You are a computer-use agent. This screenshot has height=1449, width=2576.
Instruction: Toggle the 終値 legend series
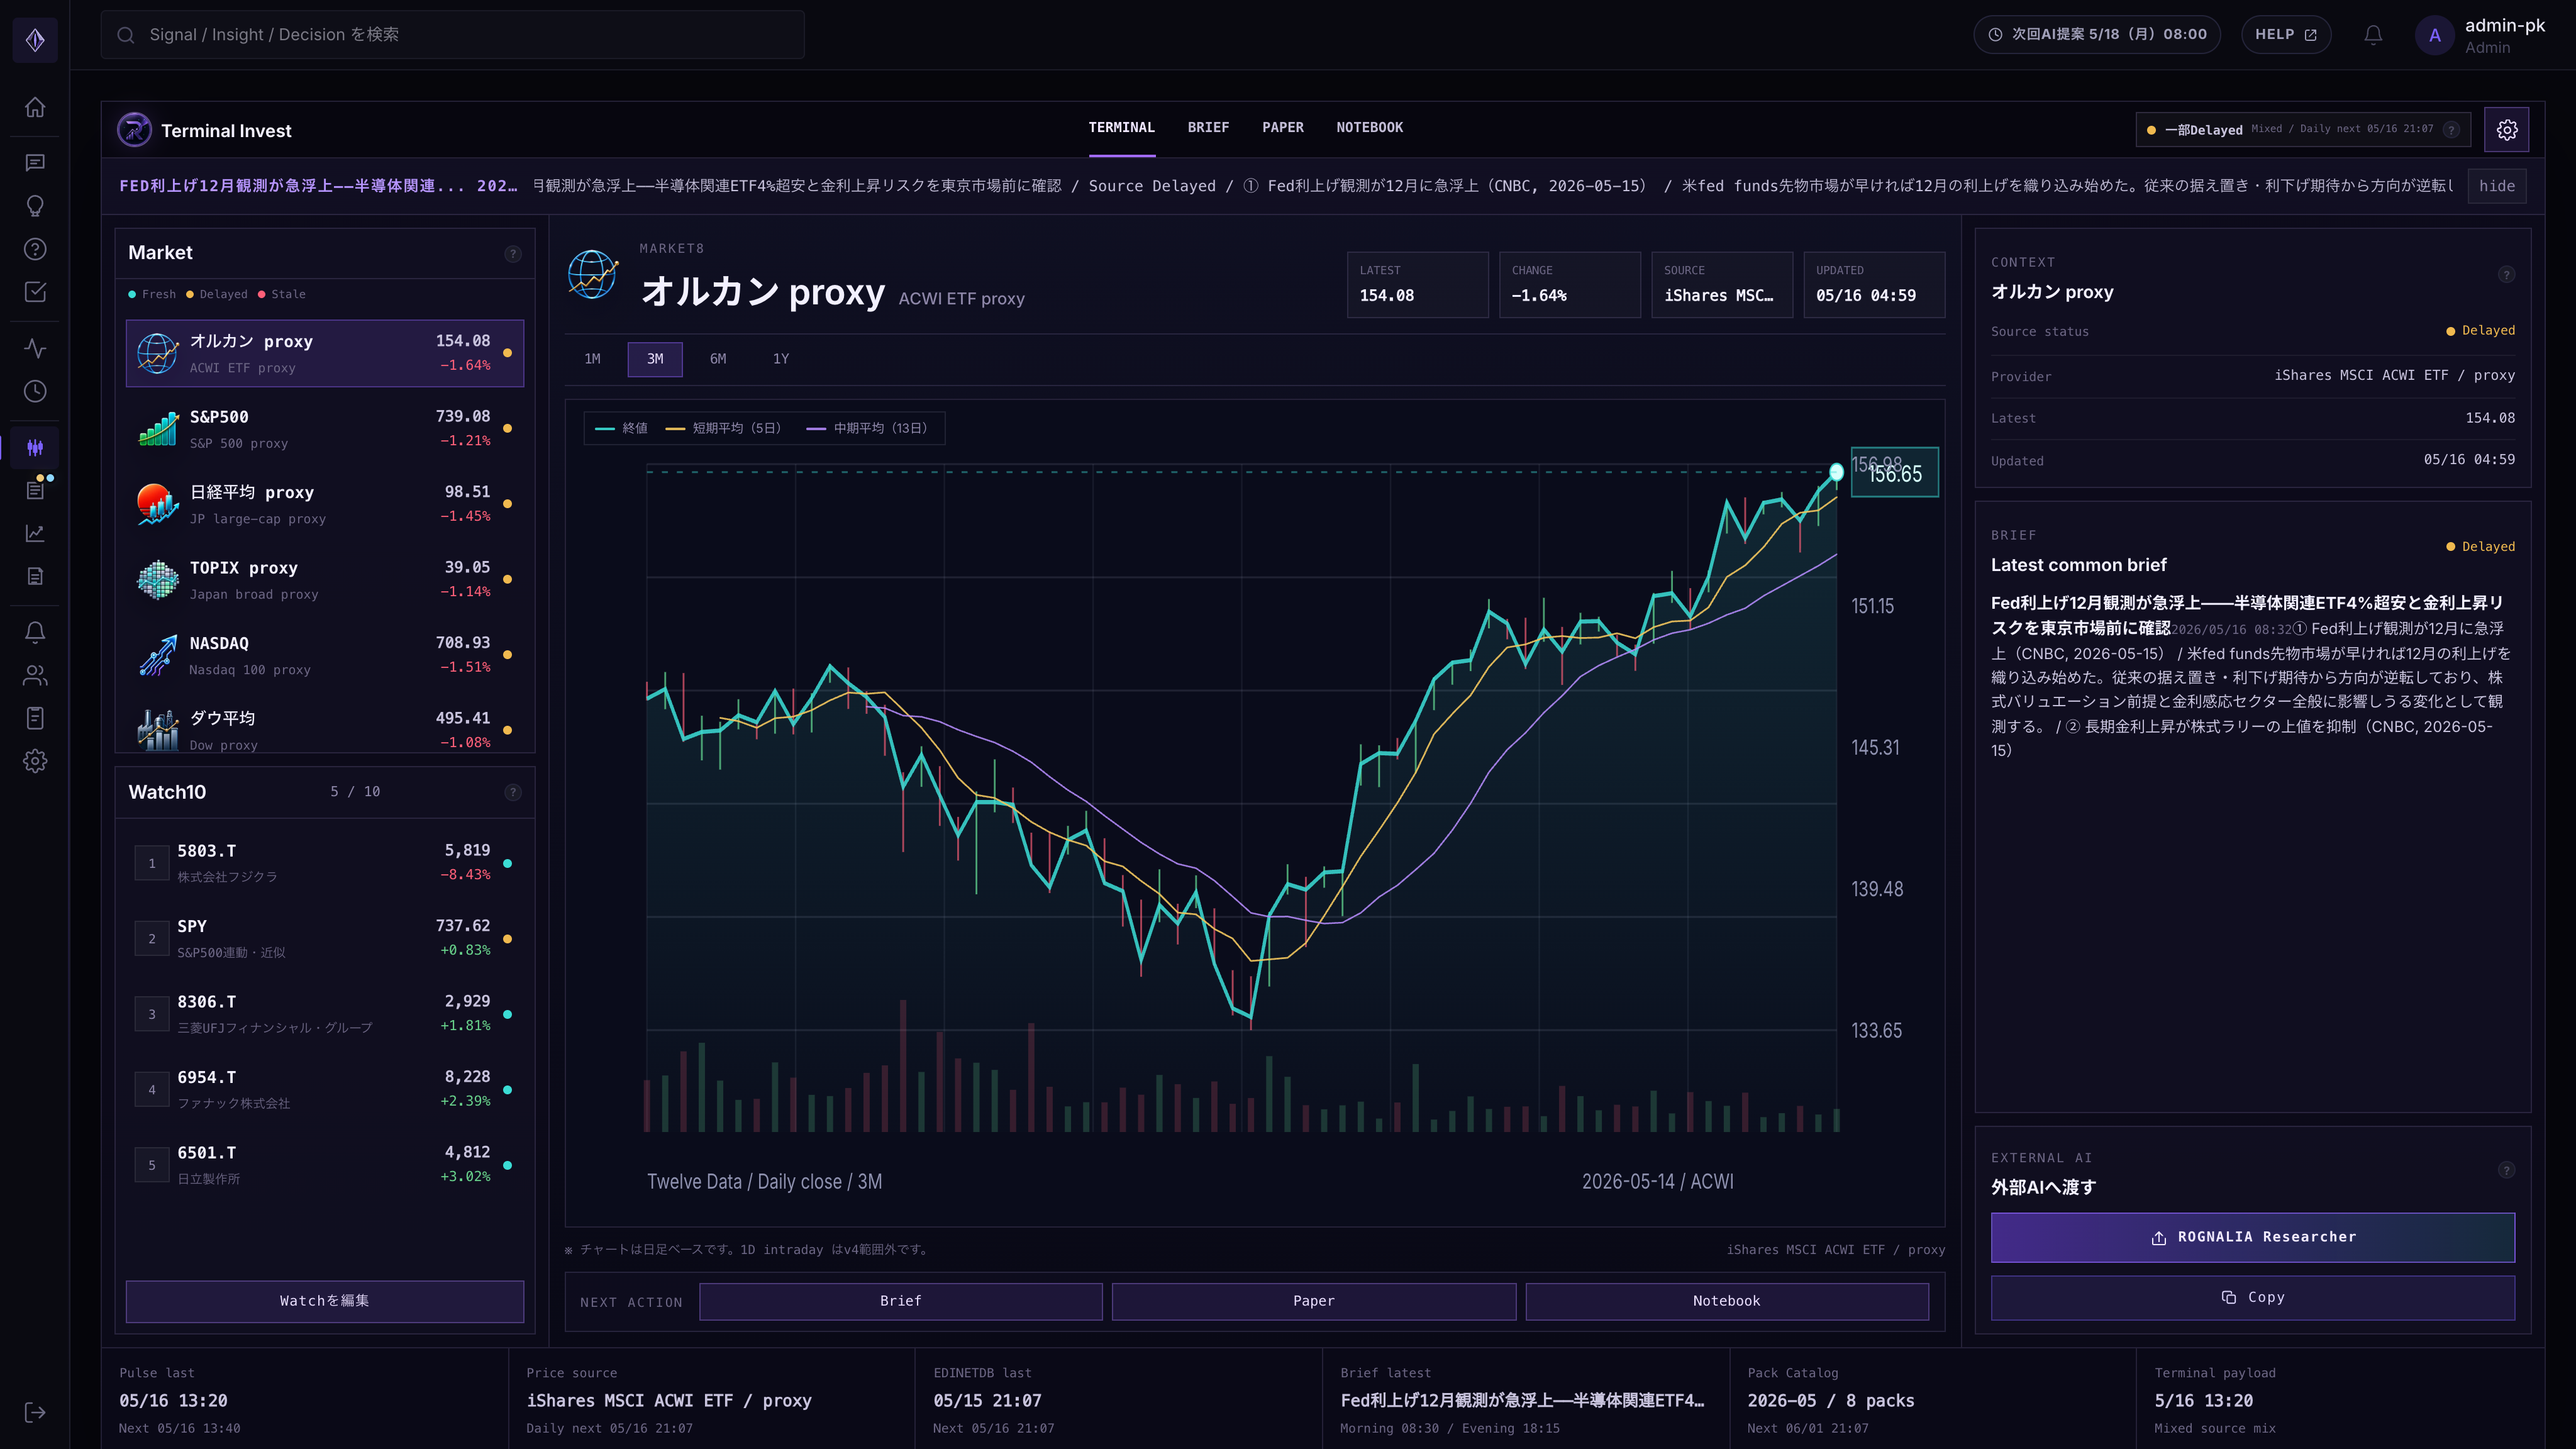click(621, 428)
